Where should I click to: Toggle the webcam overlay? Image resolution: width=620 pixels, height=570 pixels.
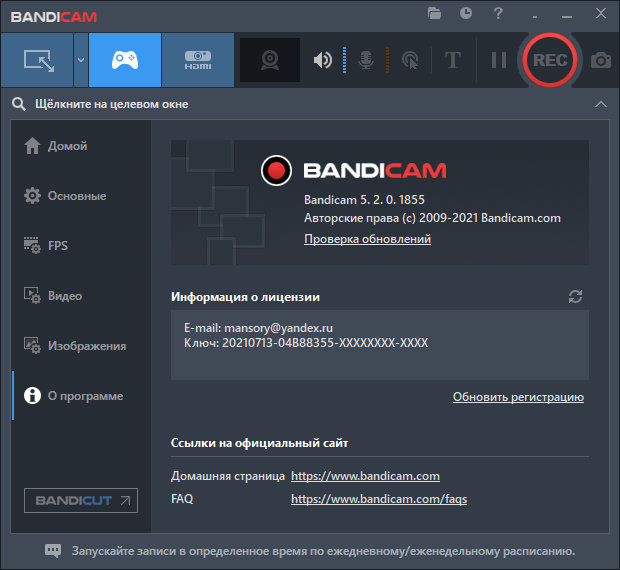(x=269, y=60)
